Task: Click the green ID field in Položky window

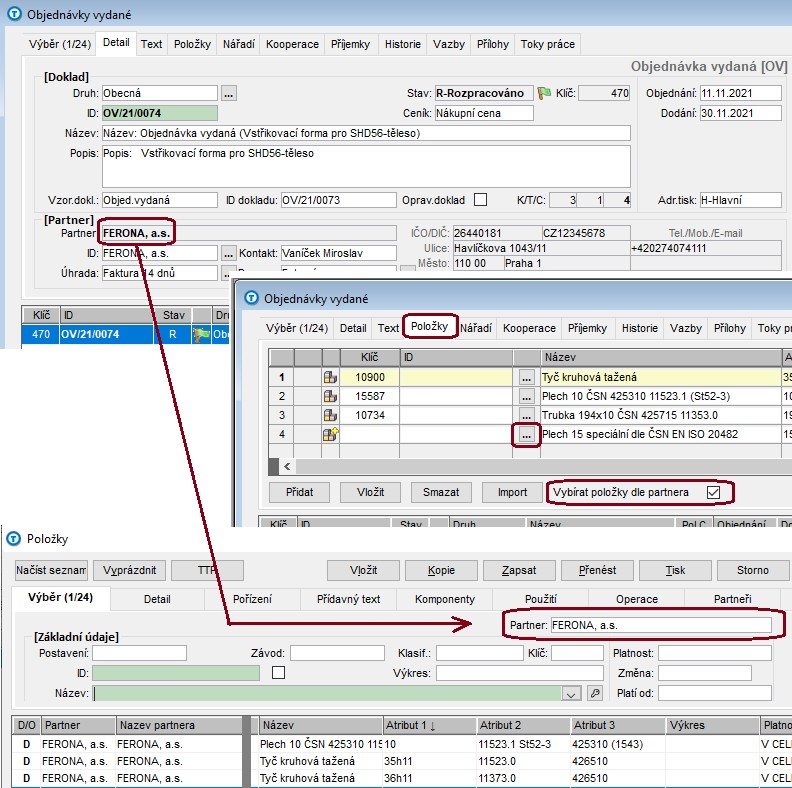Action: [176, 673]
